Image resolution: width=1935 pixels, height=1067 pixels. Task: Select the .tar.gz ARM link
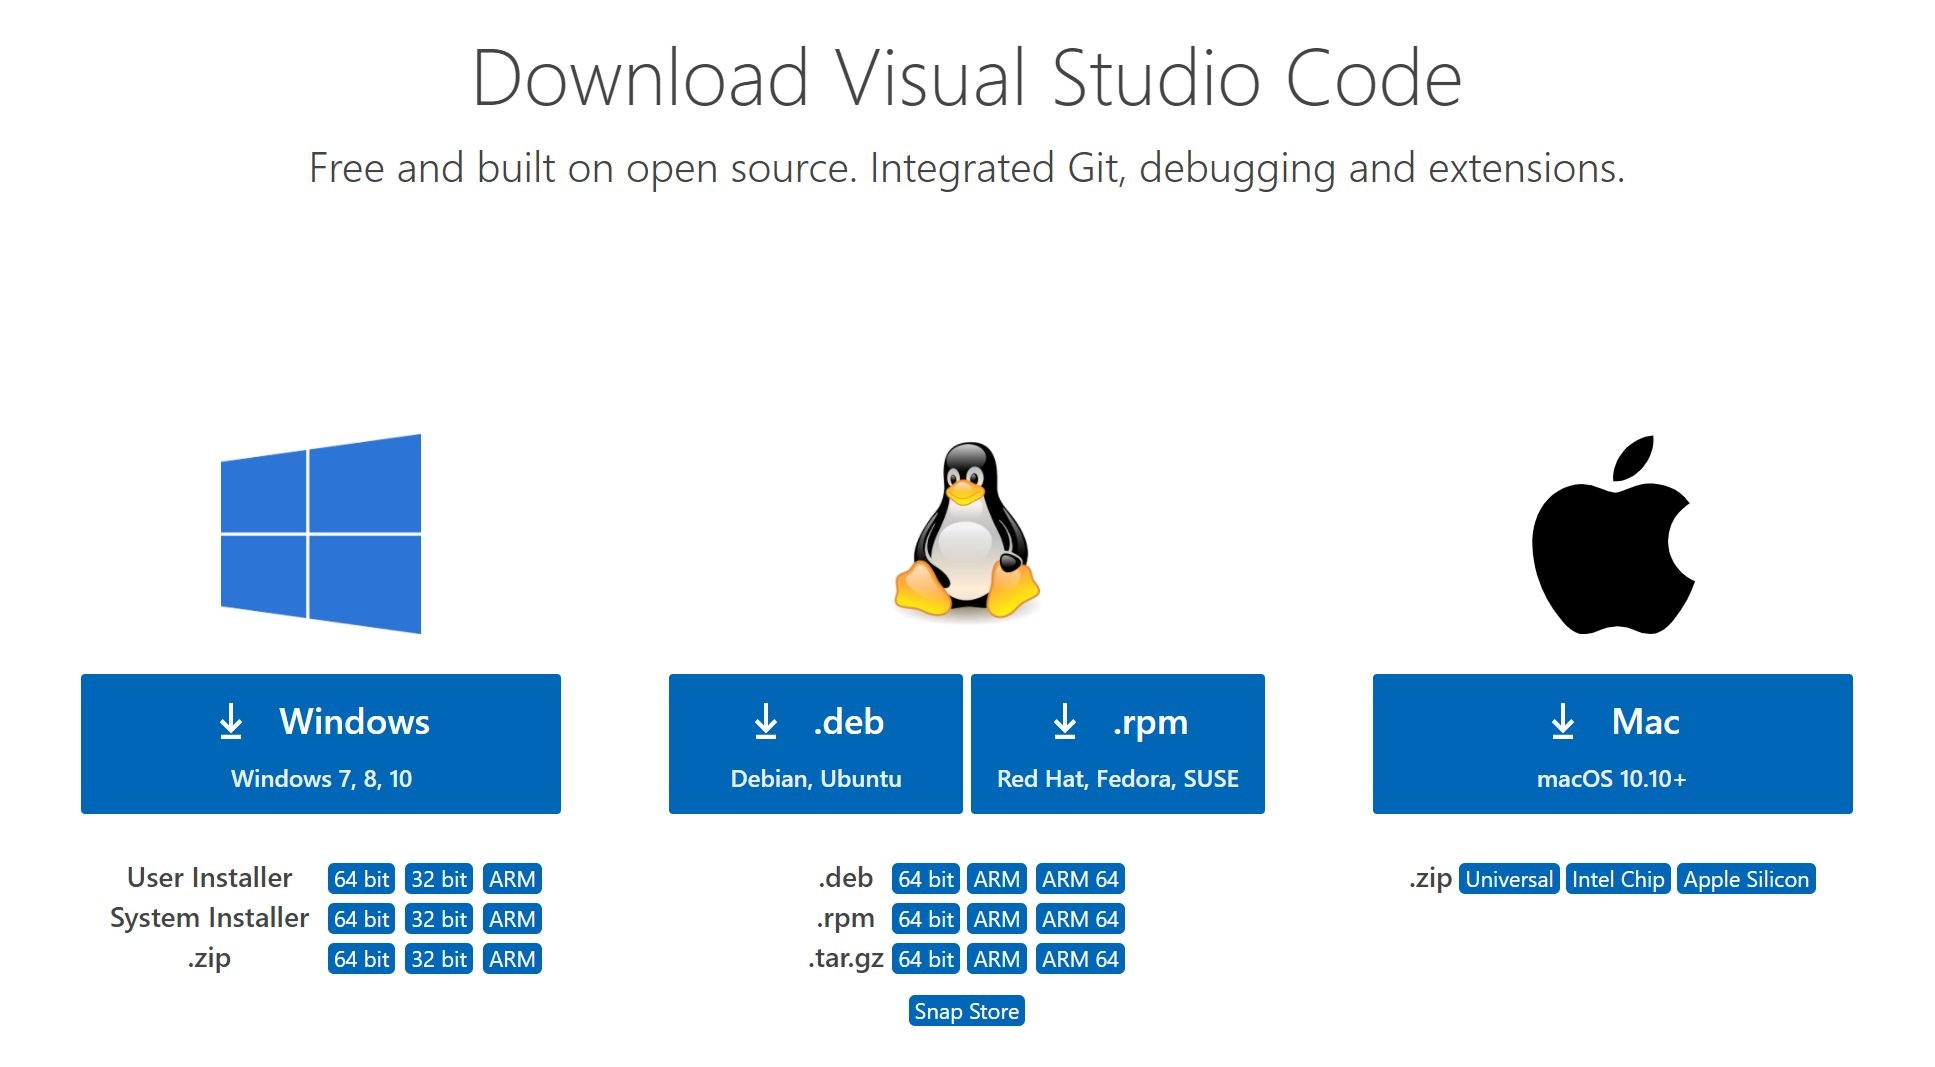coord(997,959)
